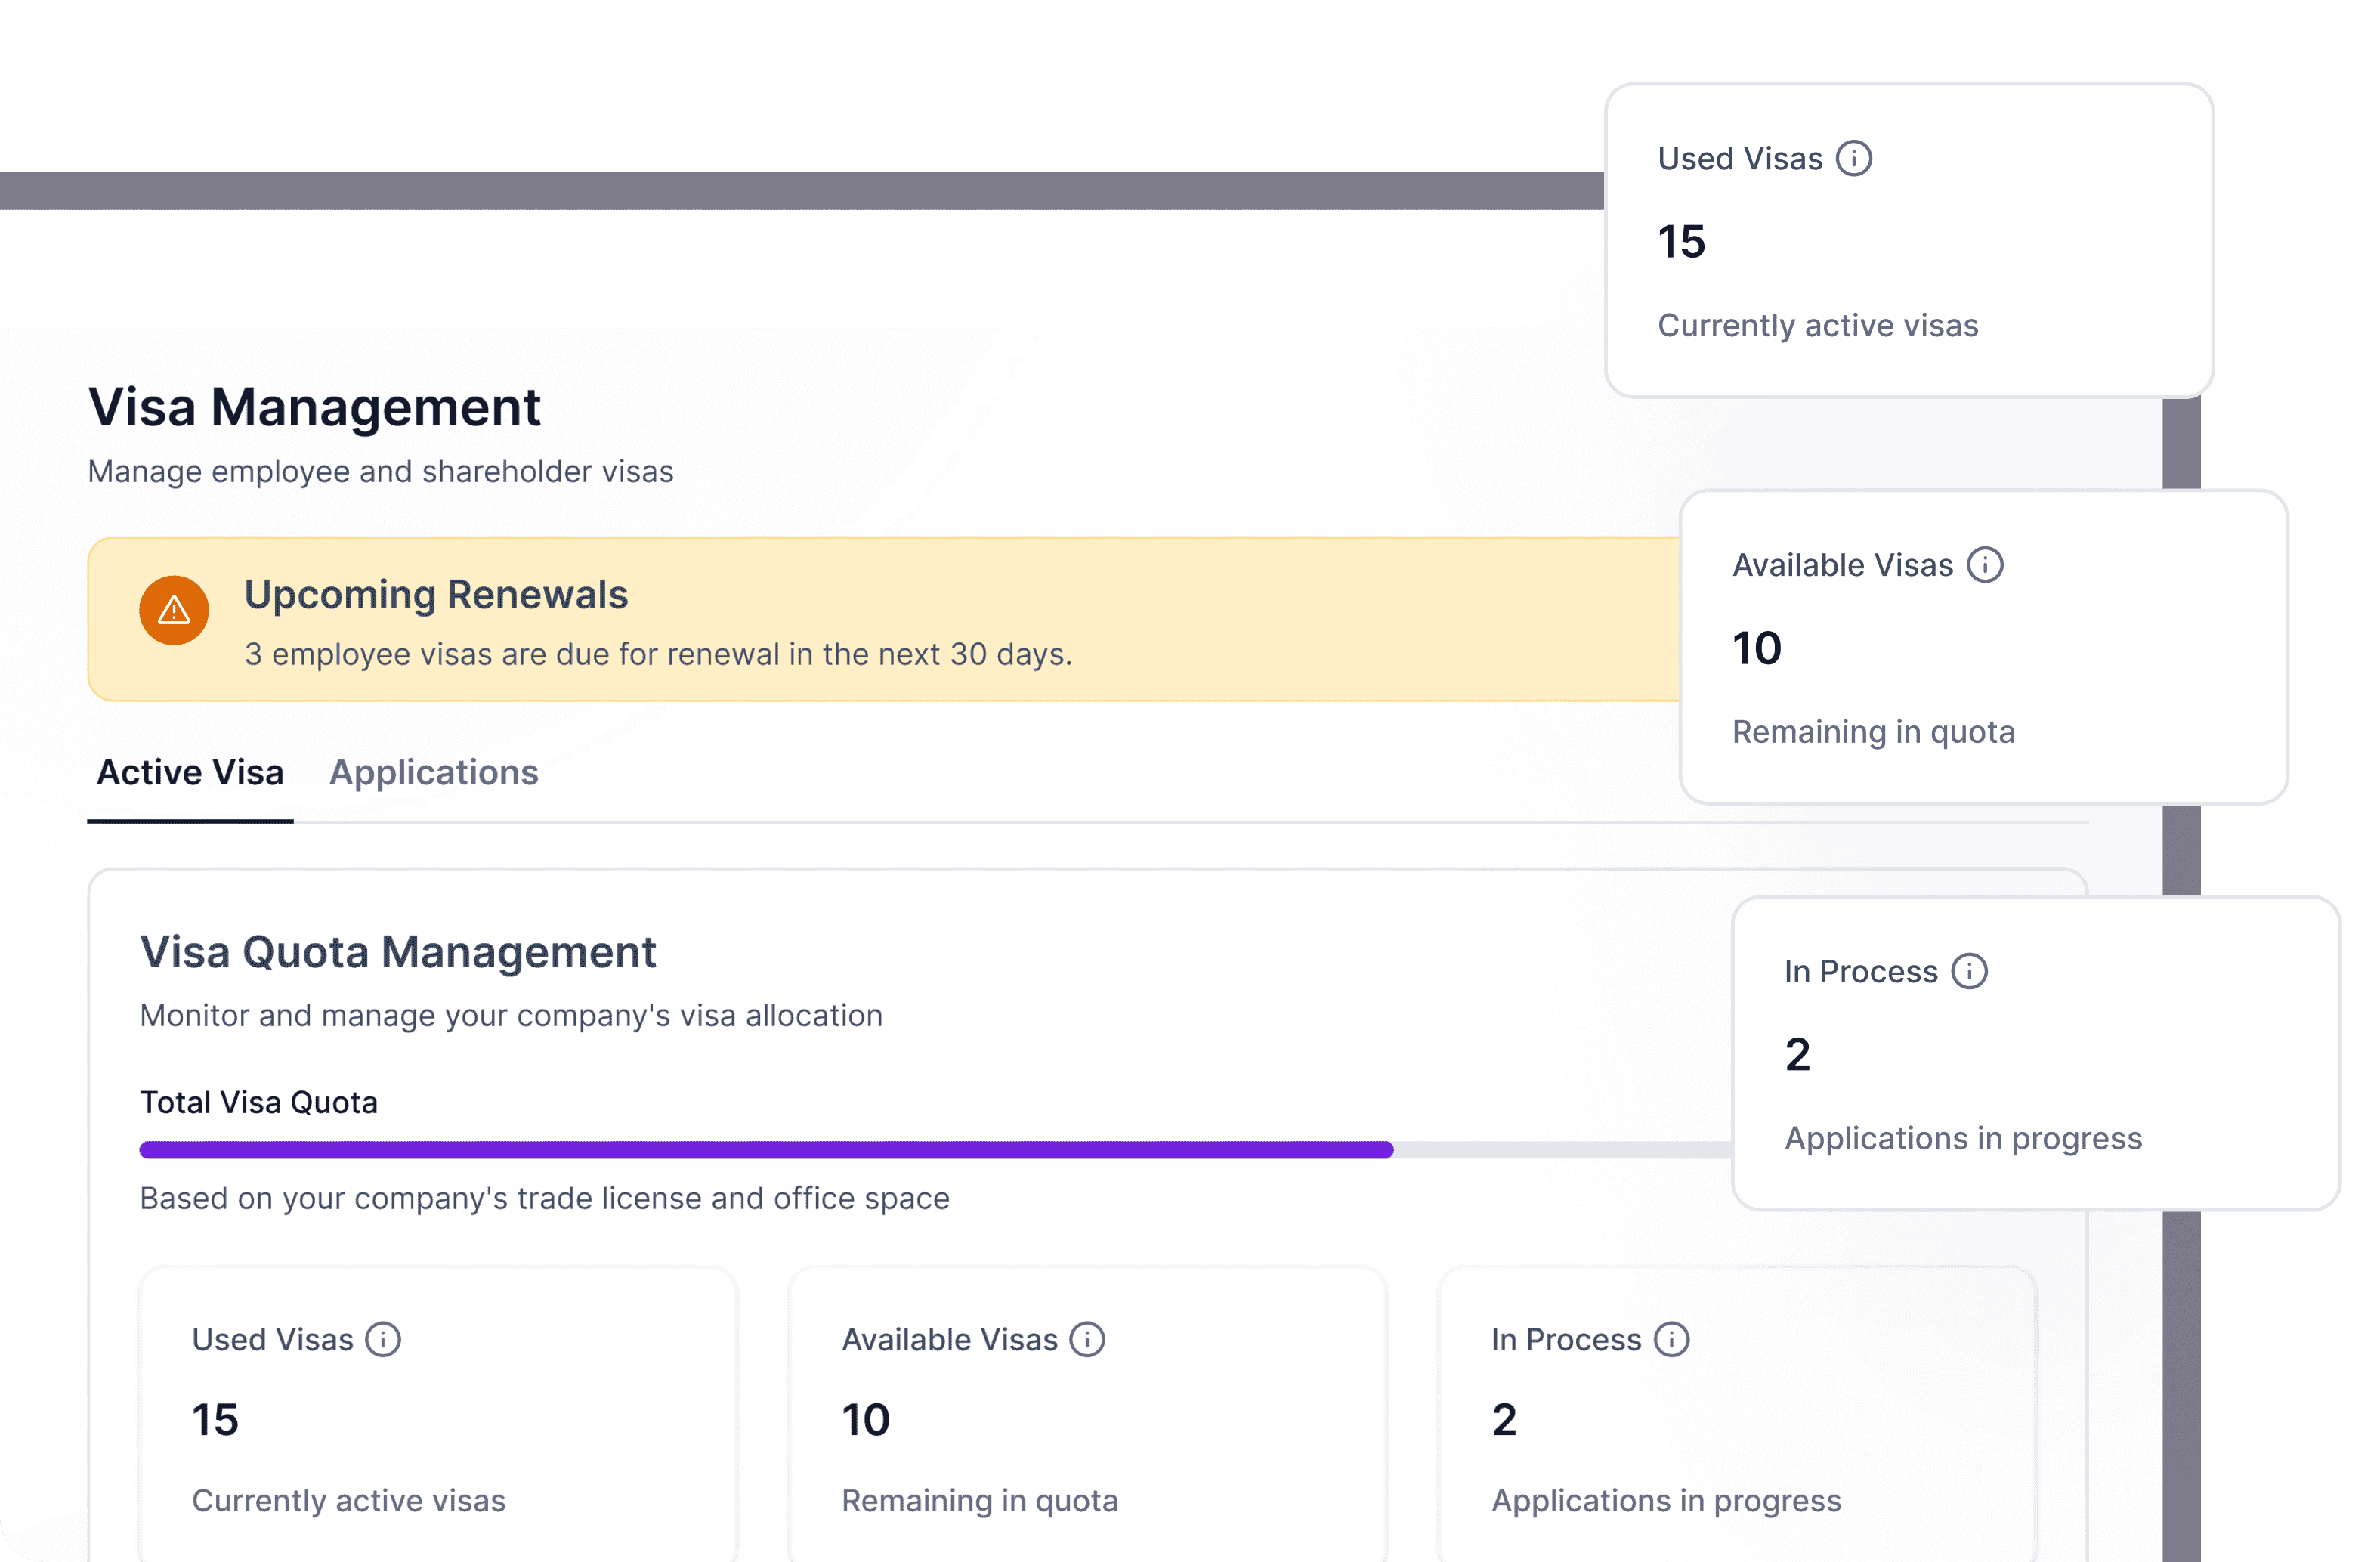Click info icon in bottom In Process card
The width and height of the screenshot is (2380, 1562).
[1670, 1339]
